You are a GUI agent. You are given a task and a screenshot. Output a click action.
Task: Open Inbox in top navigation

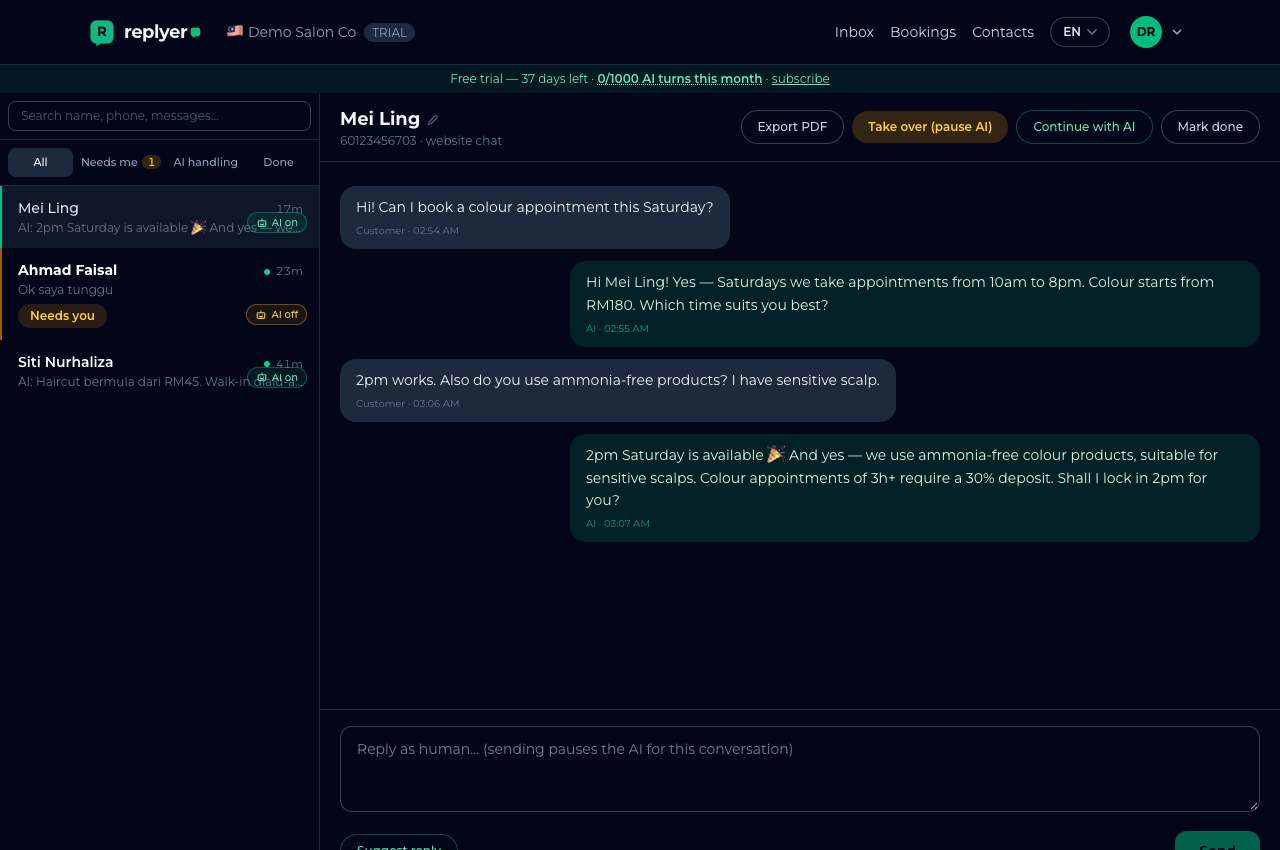pos(854,32)
